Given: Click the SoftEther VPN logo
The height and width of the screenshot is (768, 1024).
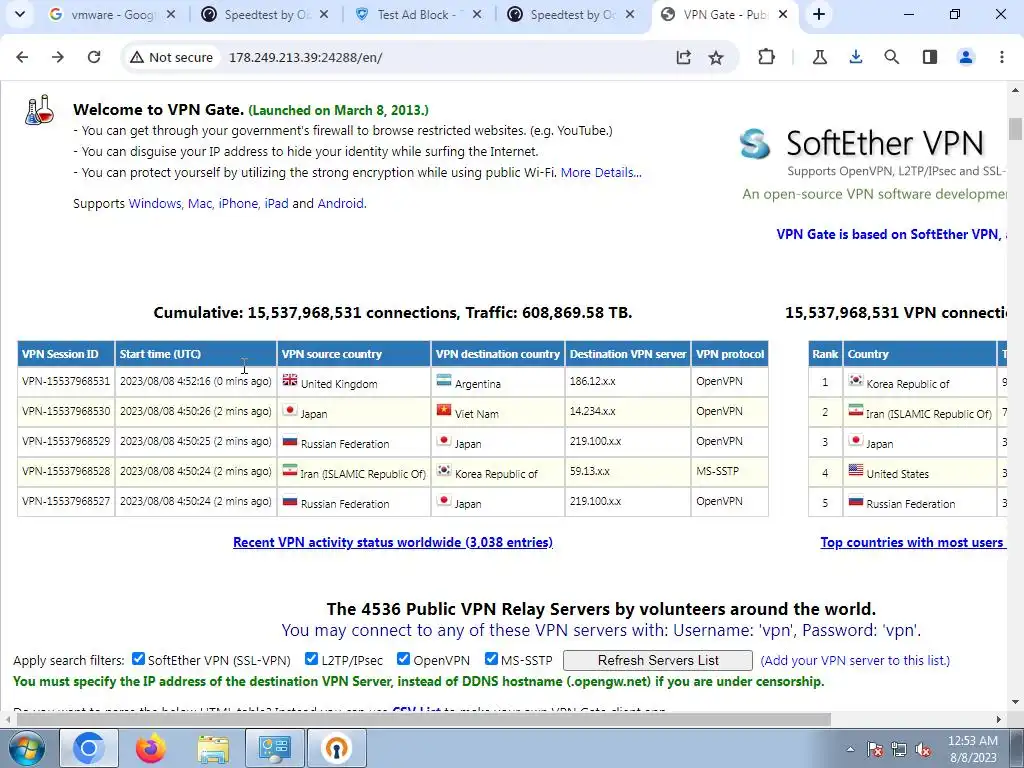Looking at the screenshot, I should tap(862, 144).
